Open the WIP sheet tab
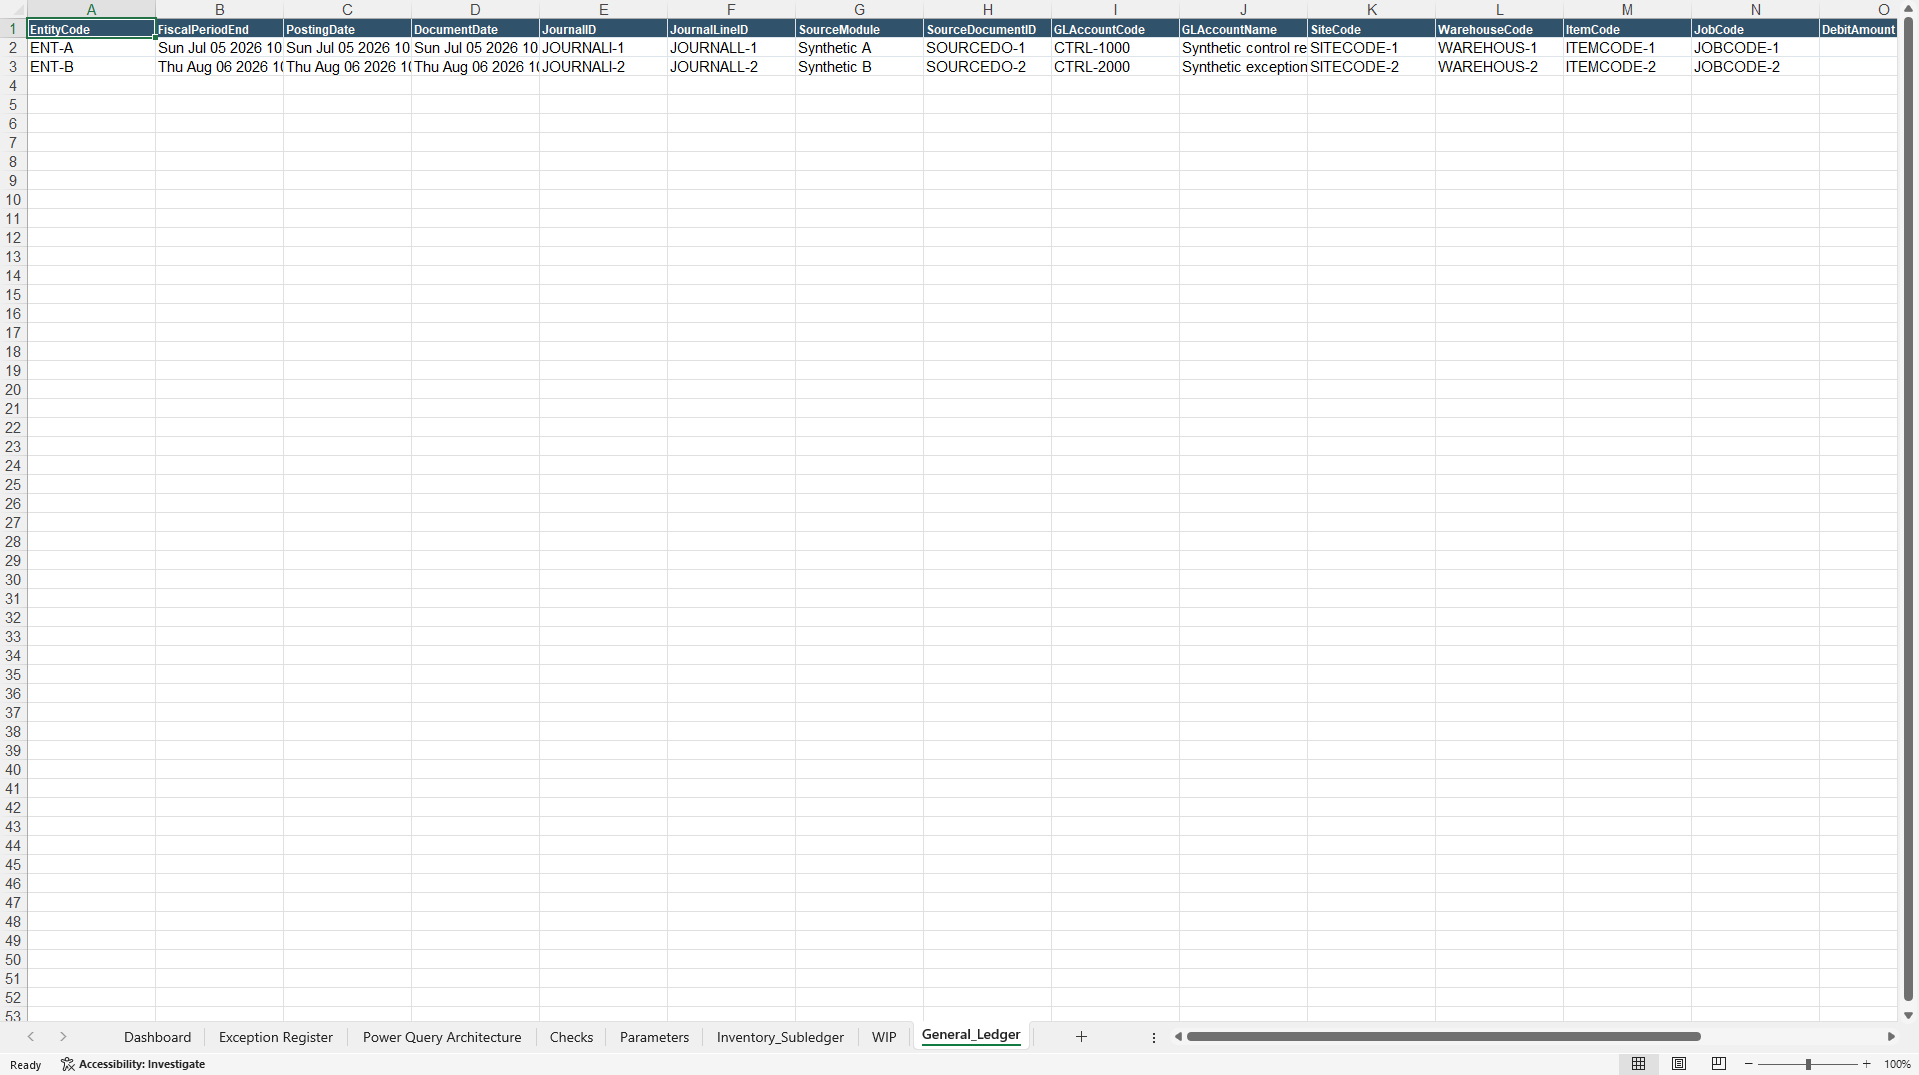The image size is (1919, 1075). pos(884,1037)
